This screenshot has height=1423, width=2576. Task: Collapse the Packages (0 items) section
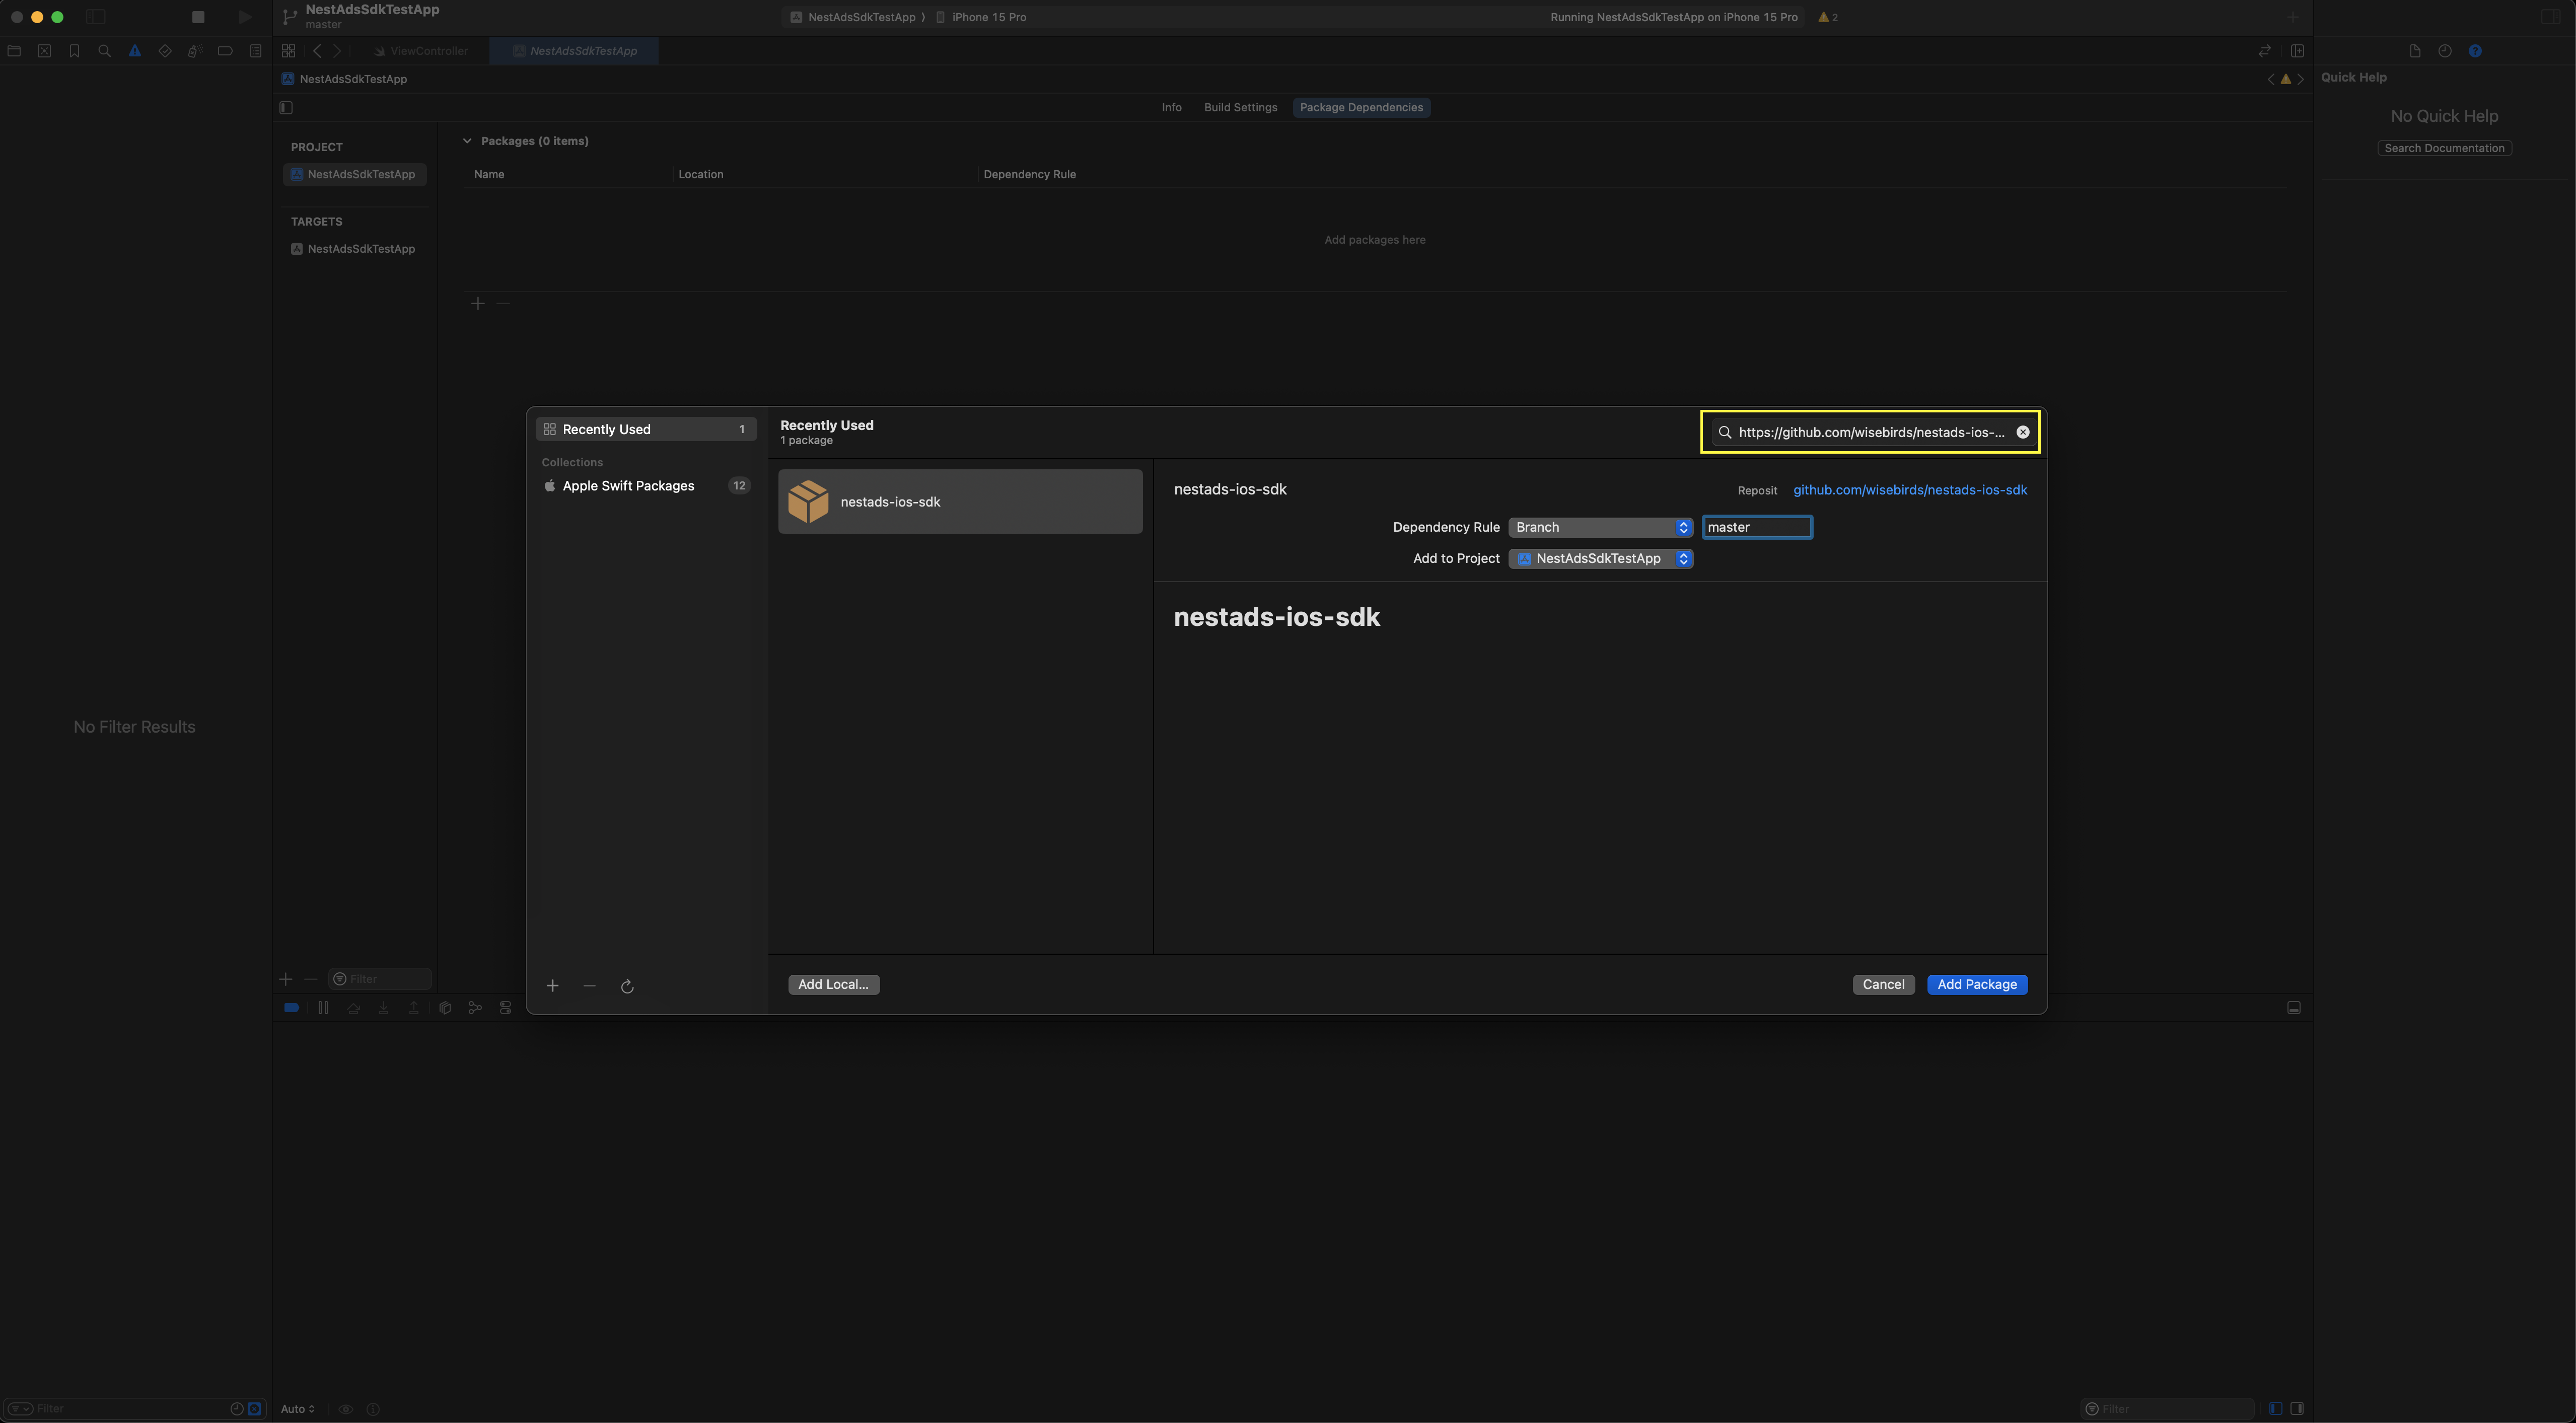[467, 141]
